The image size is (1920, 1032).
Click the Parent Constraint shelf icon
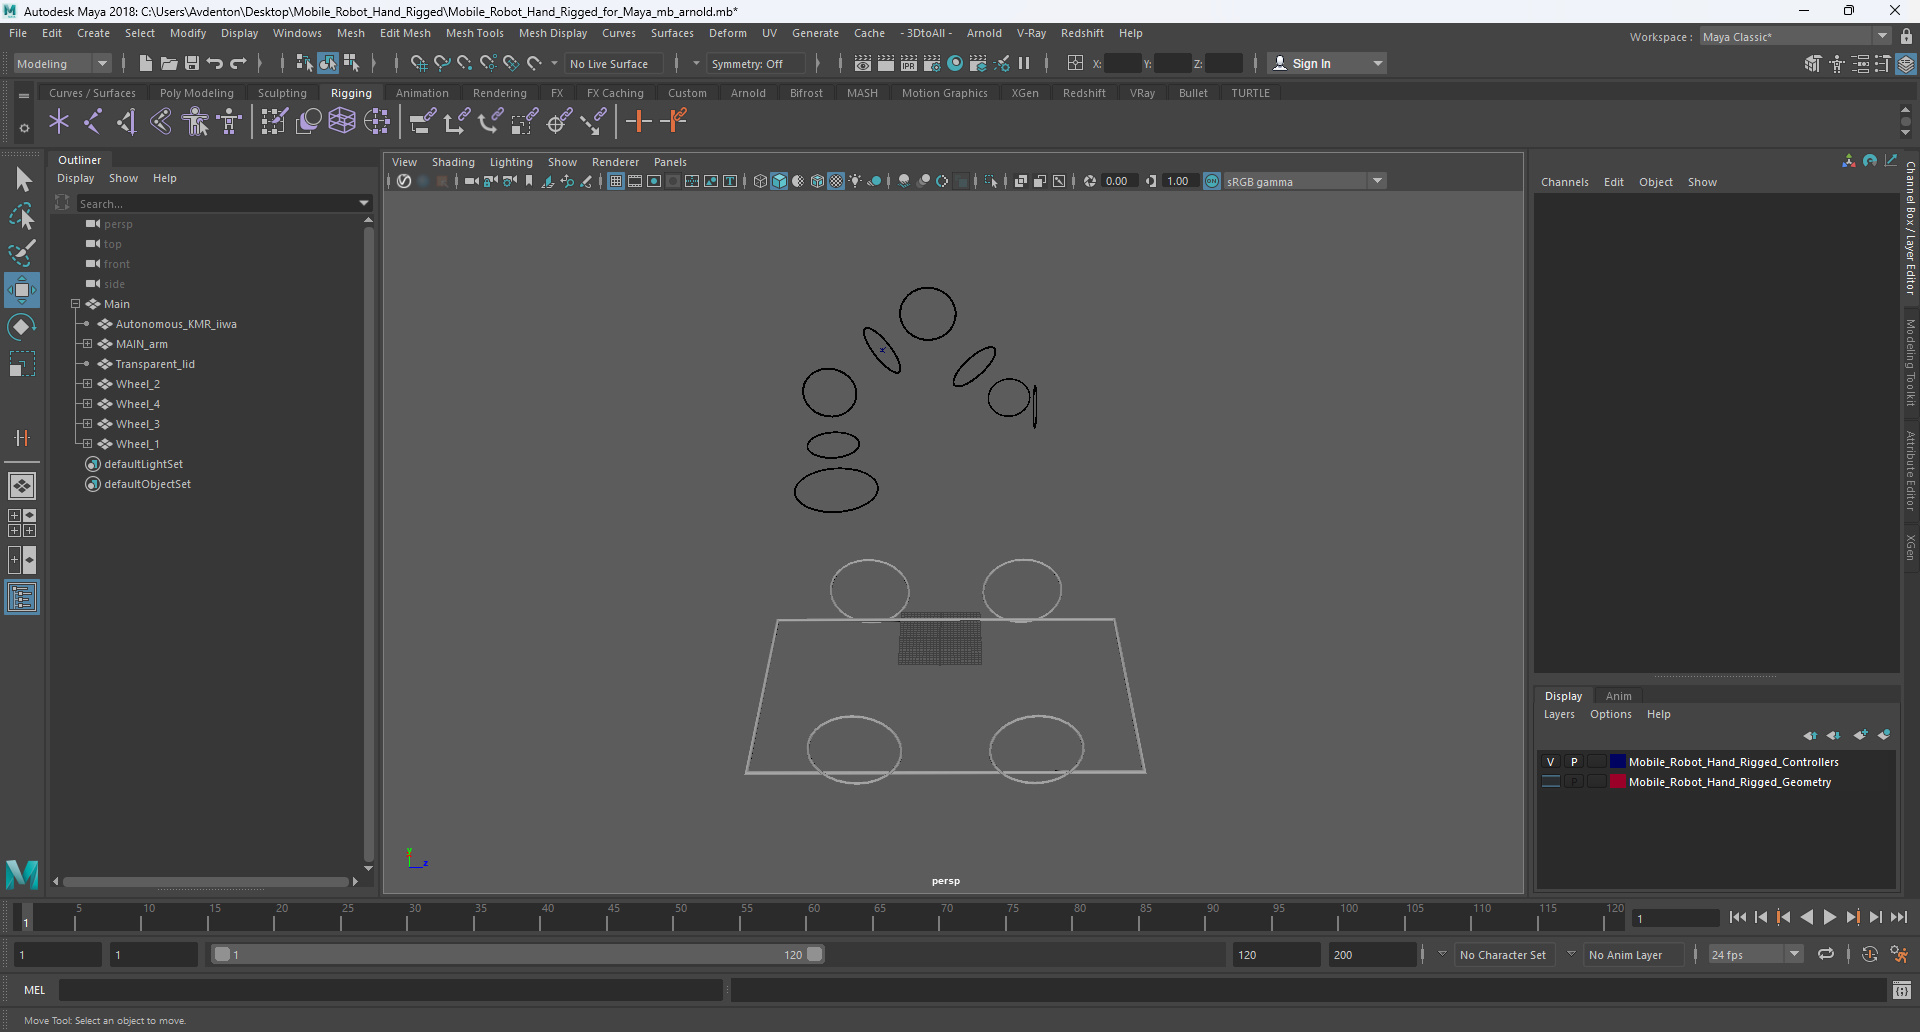click(x=423, y=122)
